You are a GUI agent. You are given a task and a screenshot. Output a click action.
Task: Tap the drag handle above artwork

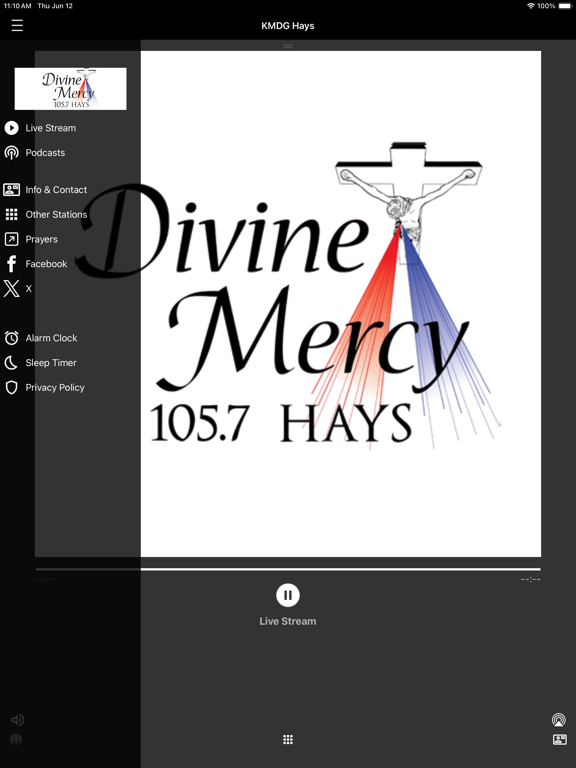point(288,46)
